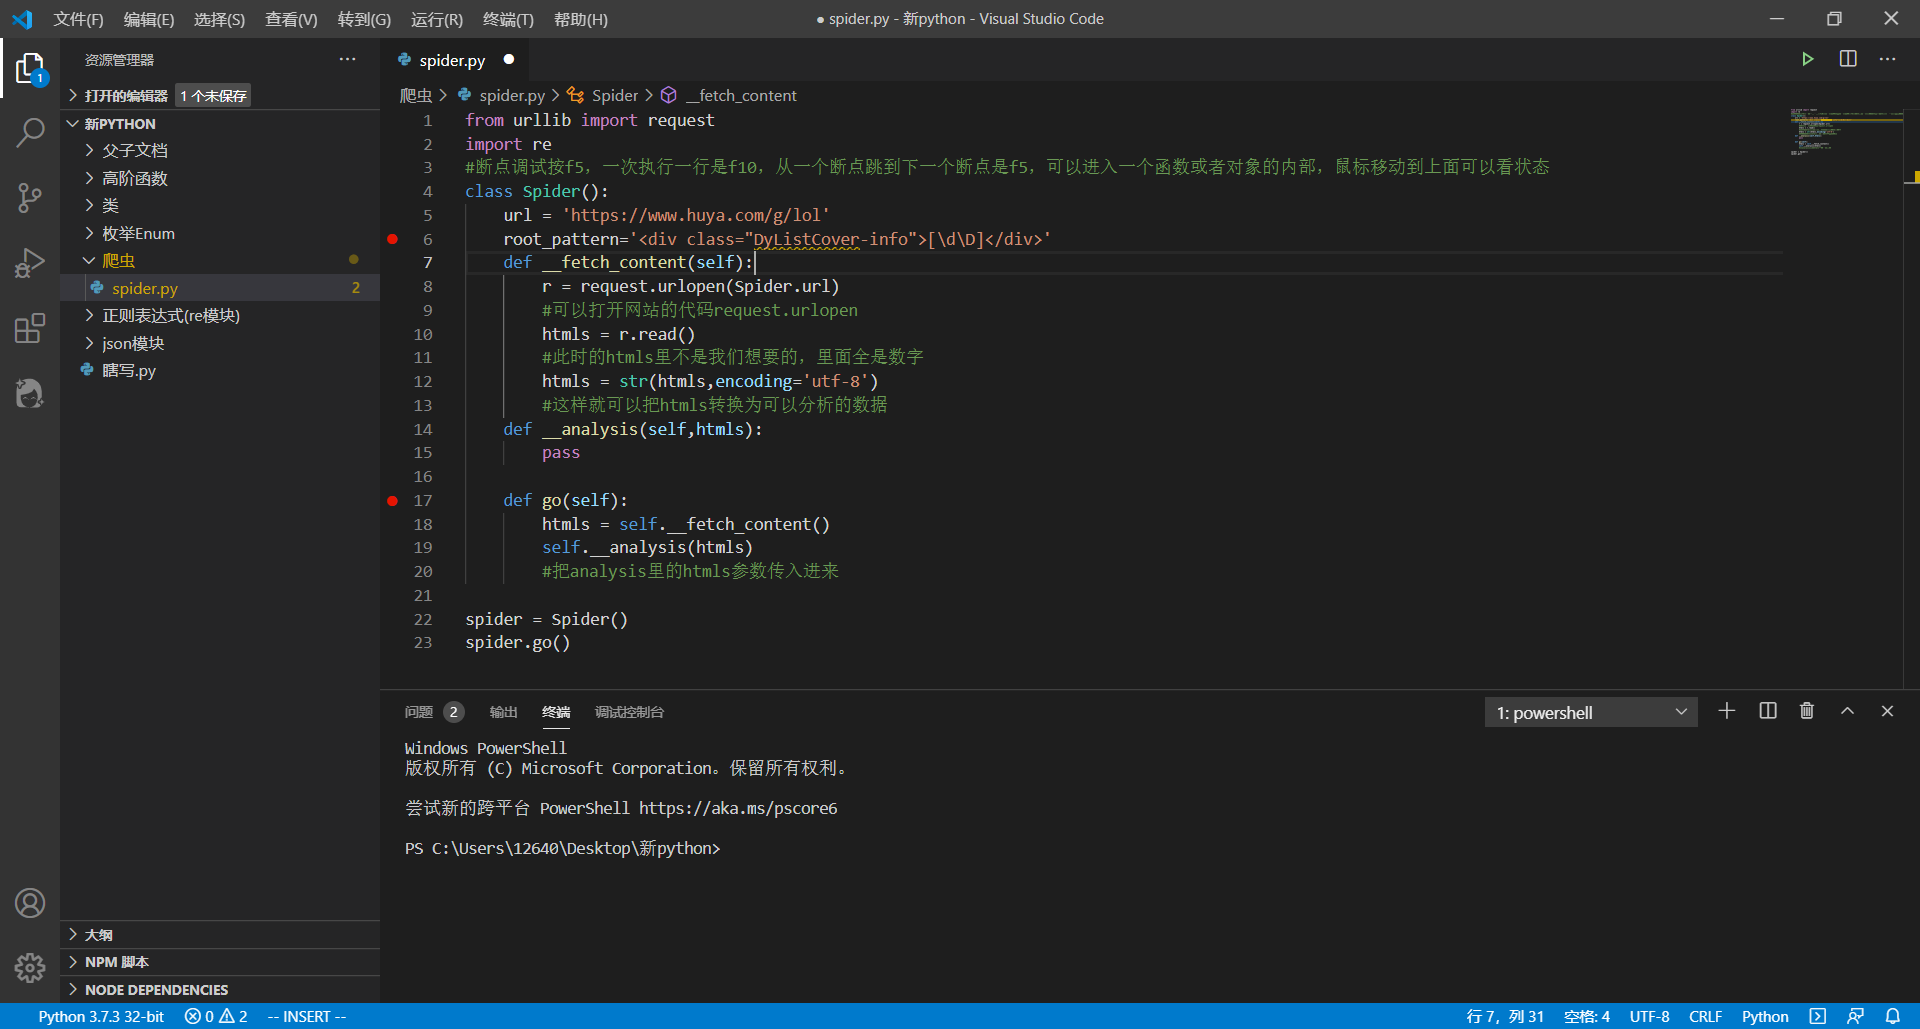Open the Explorer view in activity bar
The image size is (1920, 1029).
[30, 69]
